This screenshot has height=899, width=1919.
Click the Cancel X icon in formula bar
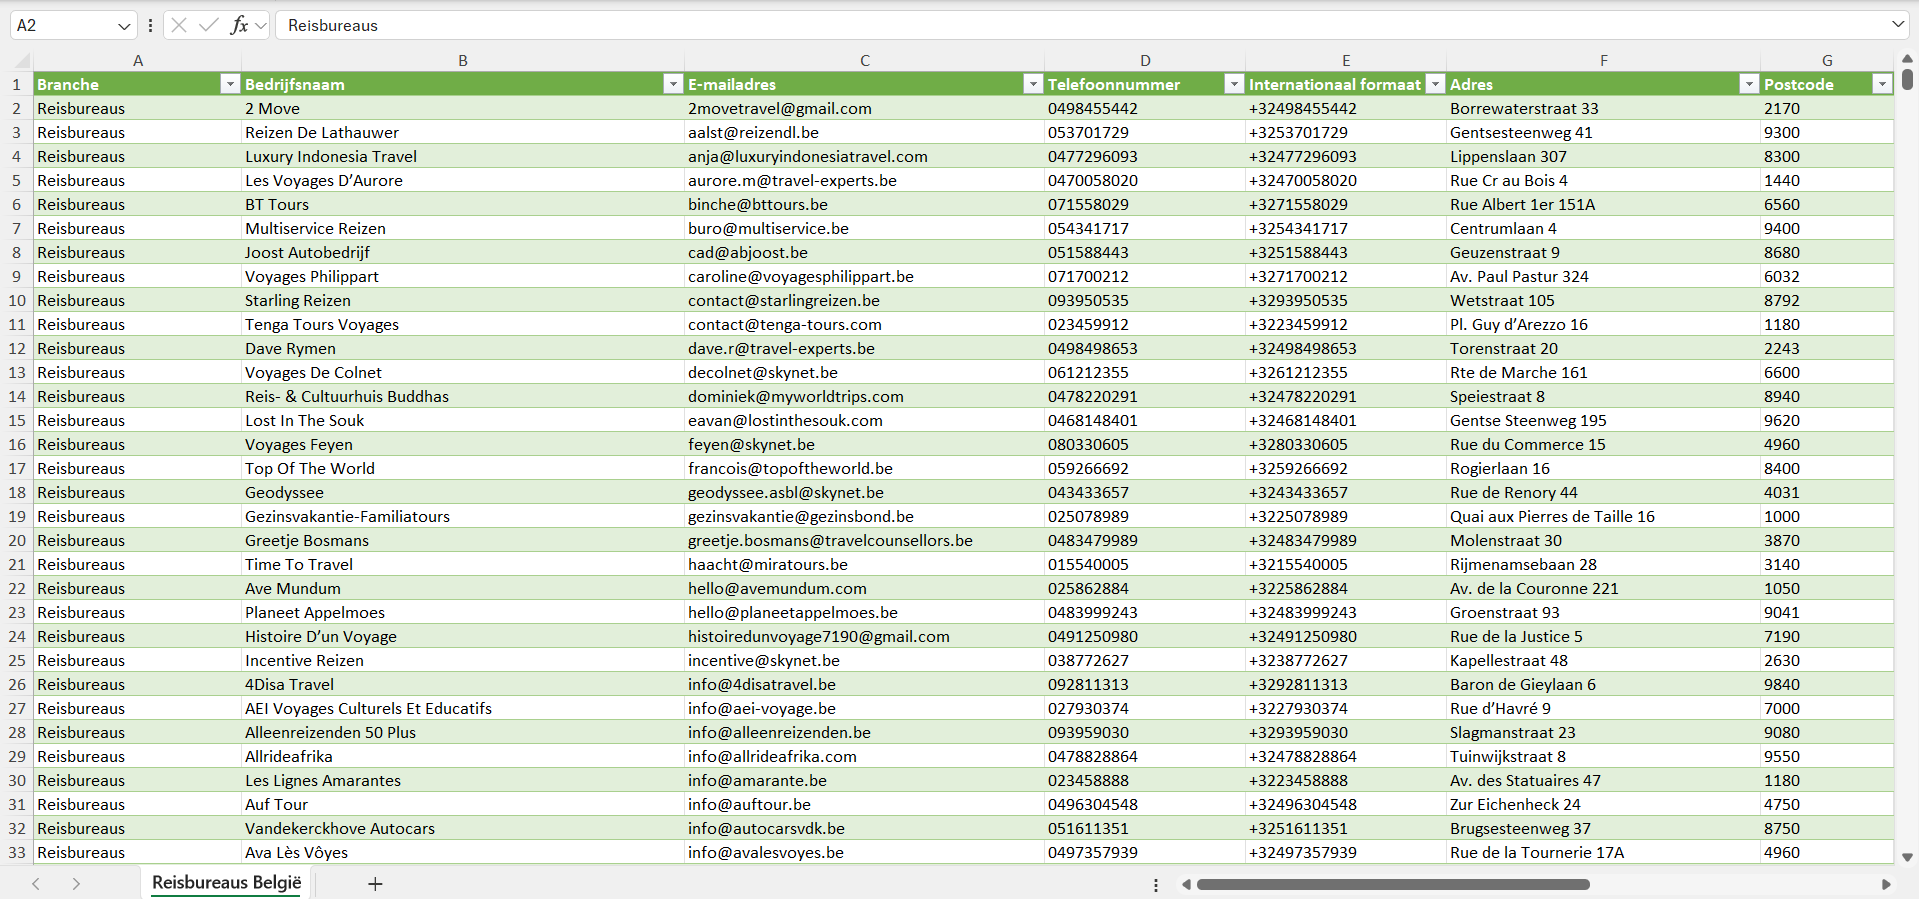179,25
